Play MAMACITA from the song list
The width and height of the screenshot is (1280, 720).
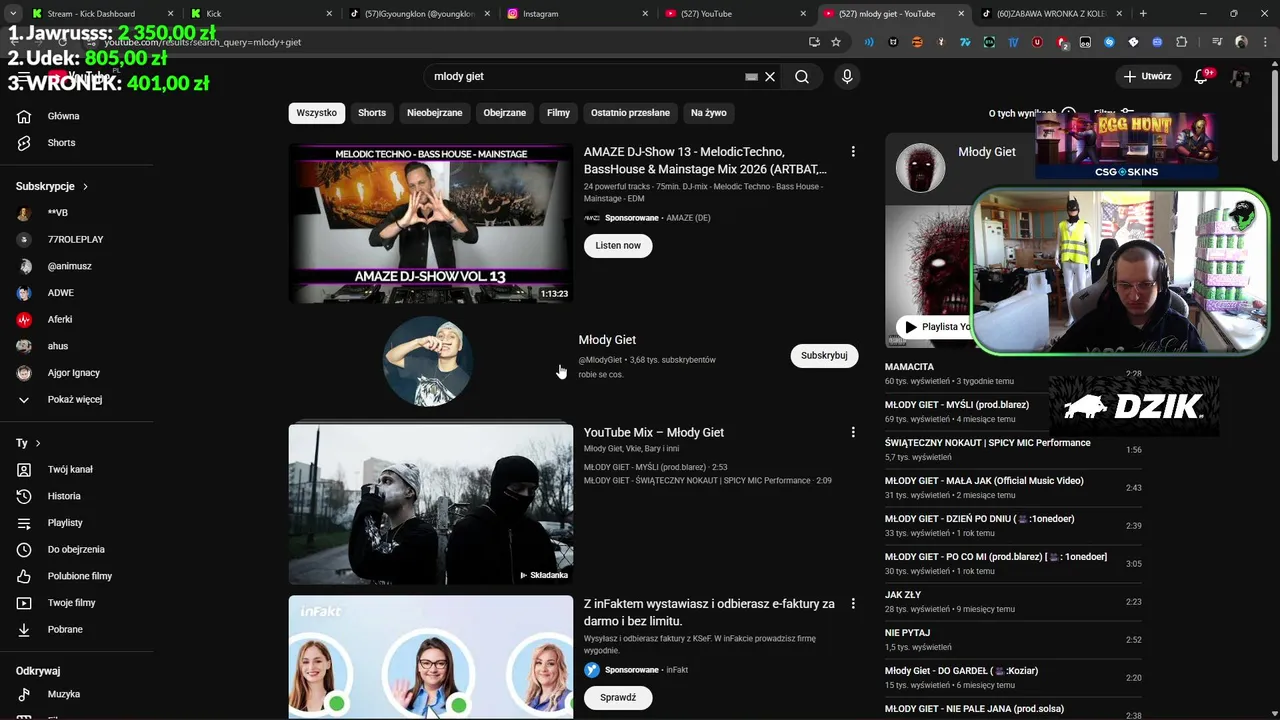tap(1012, 374)
